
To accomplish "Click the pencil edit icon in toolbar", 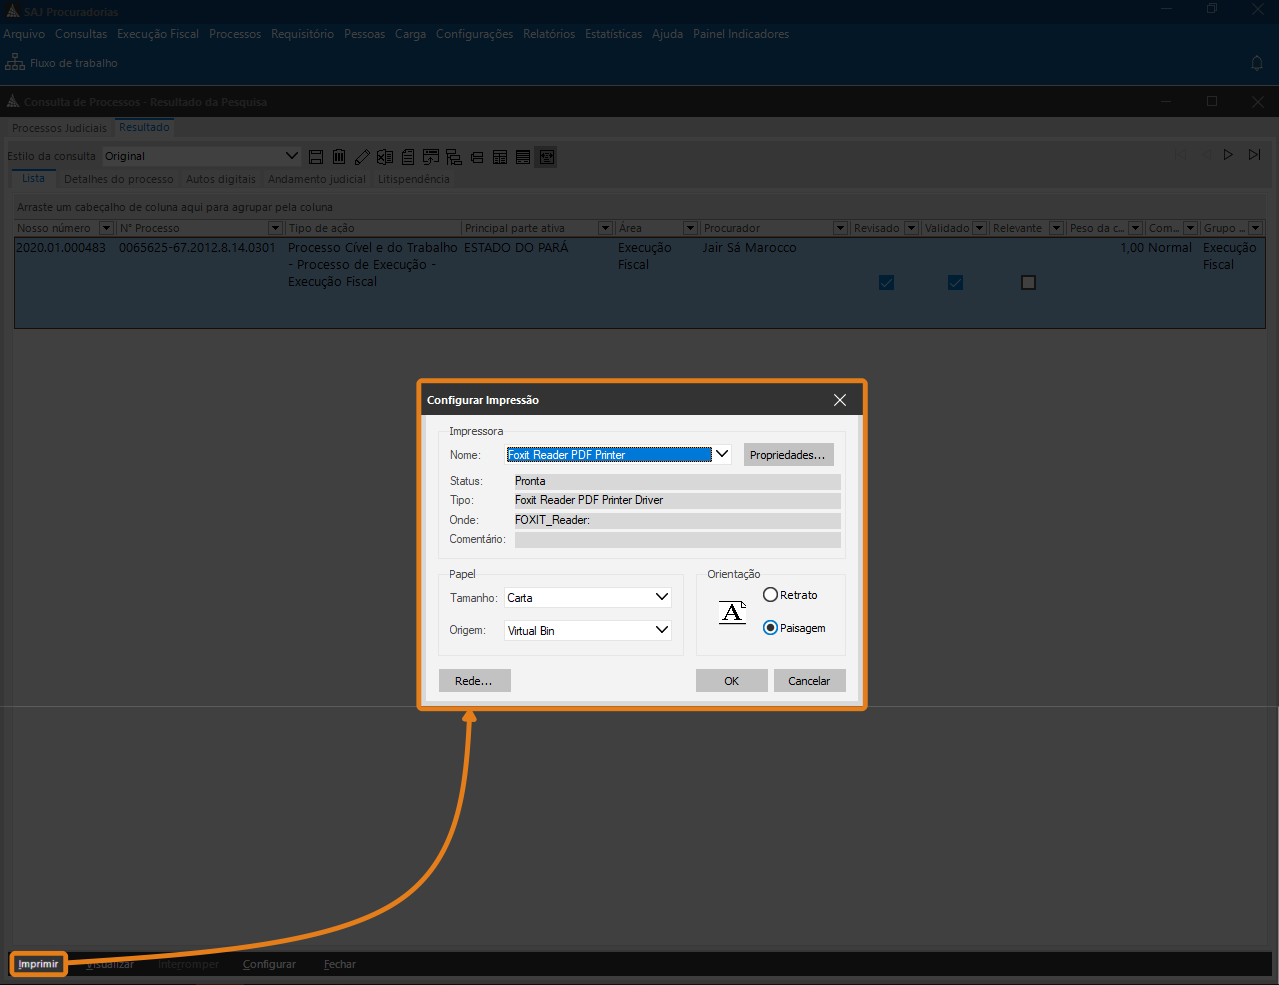I will [x=362, y=157].
